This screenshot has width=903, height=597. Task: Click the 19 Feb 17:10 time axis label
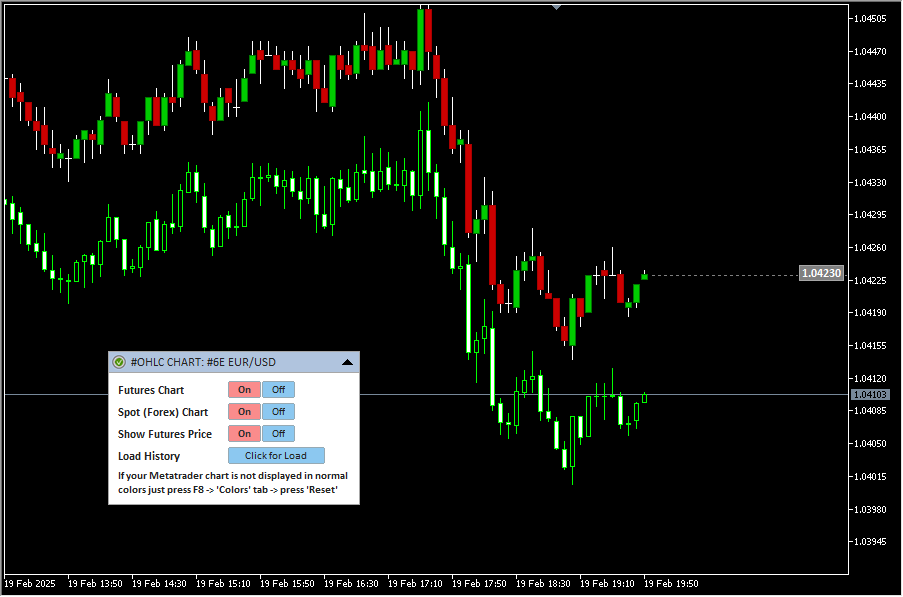[x=415, y=583]
